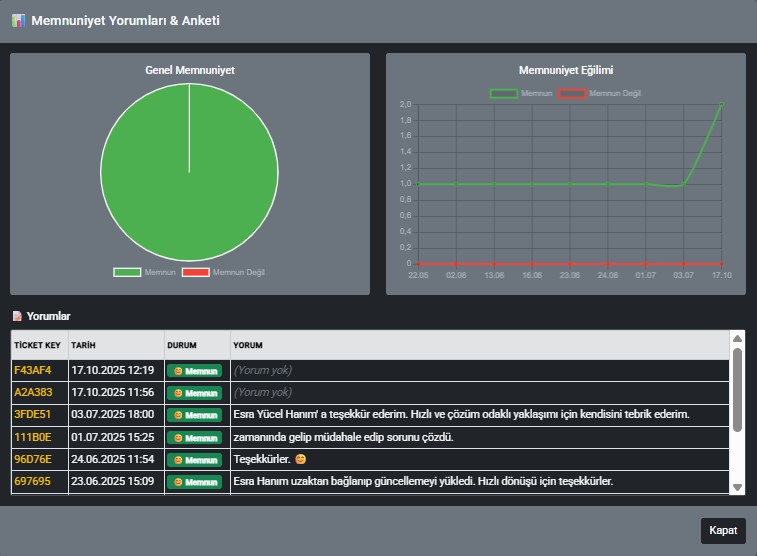Toggle Memnun series in the trend chart legend
This screenshot has width=757, height=556.
(520, 93)
